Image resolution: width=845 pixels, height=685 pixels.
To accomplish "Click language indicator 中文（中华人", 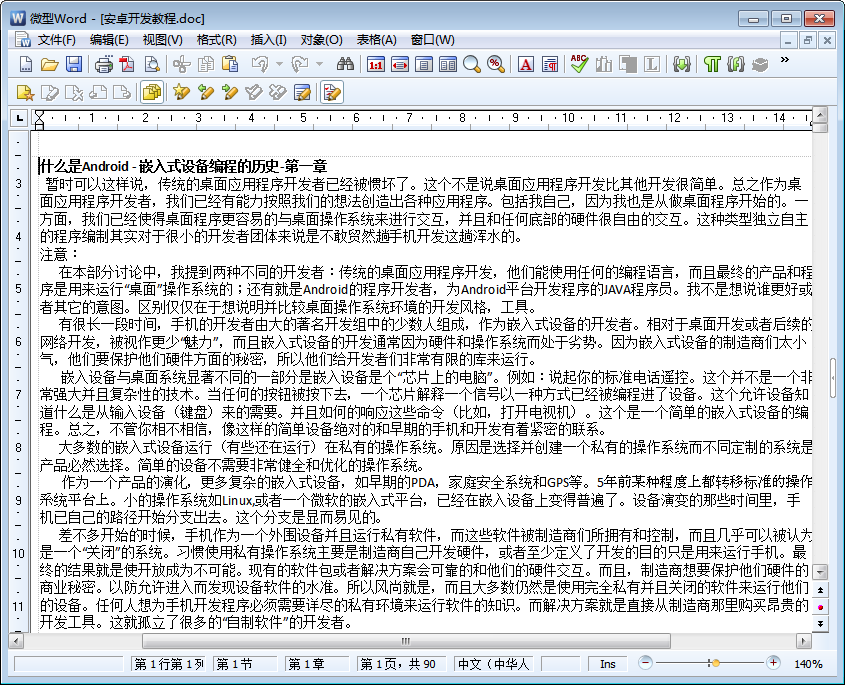I will 494,664.
